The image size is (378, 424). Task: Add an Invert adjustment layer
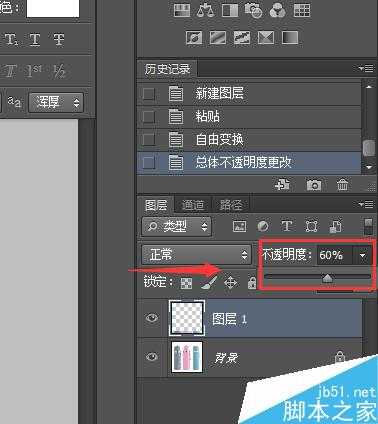(x=194, y=37)
